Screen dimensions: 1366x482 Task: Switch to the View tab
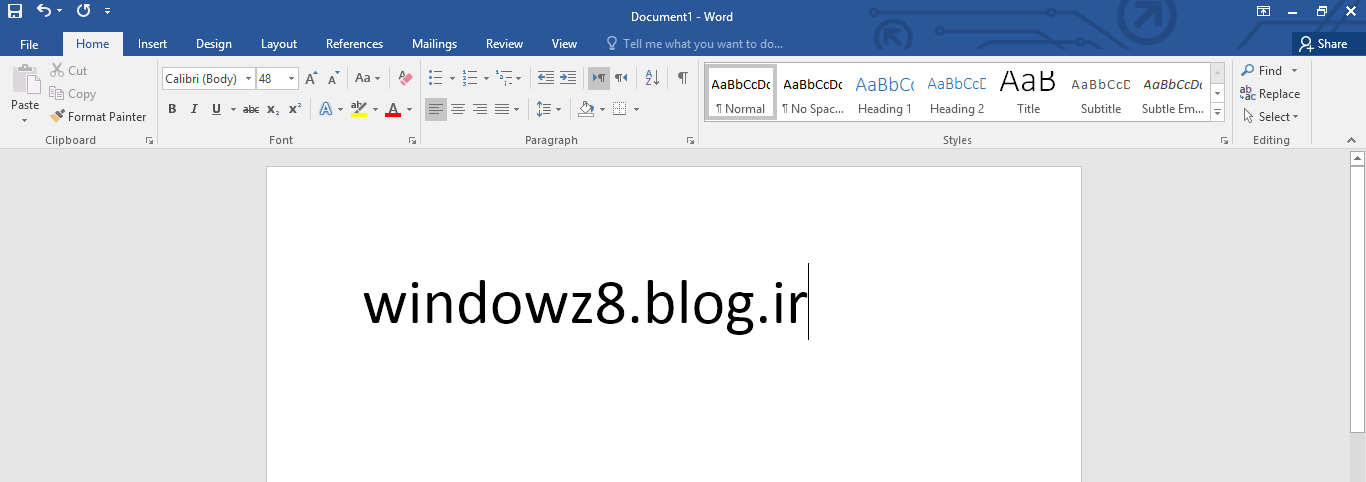[x=564, y=44]
